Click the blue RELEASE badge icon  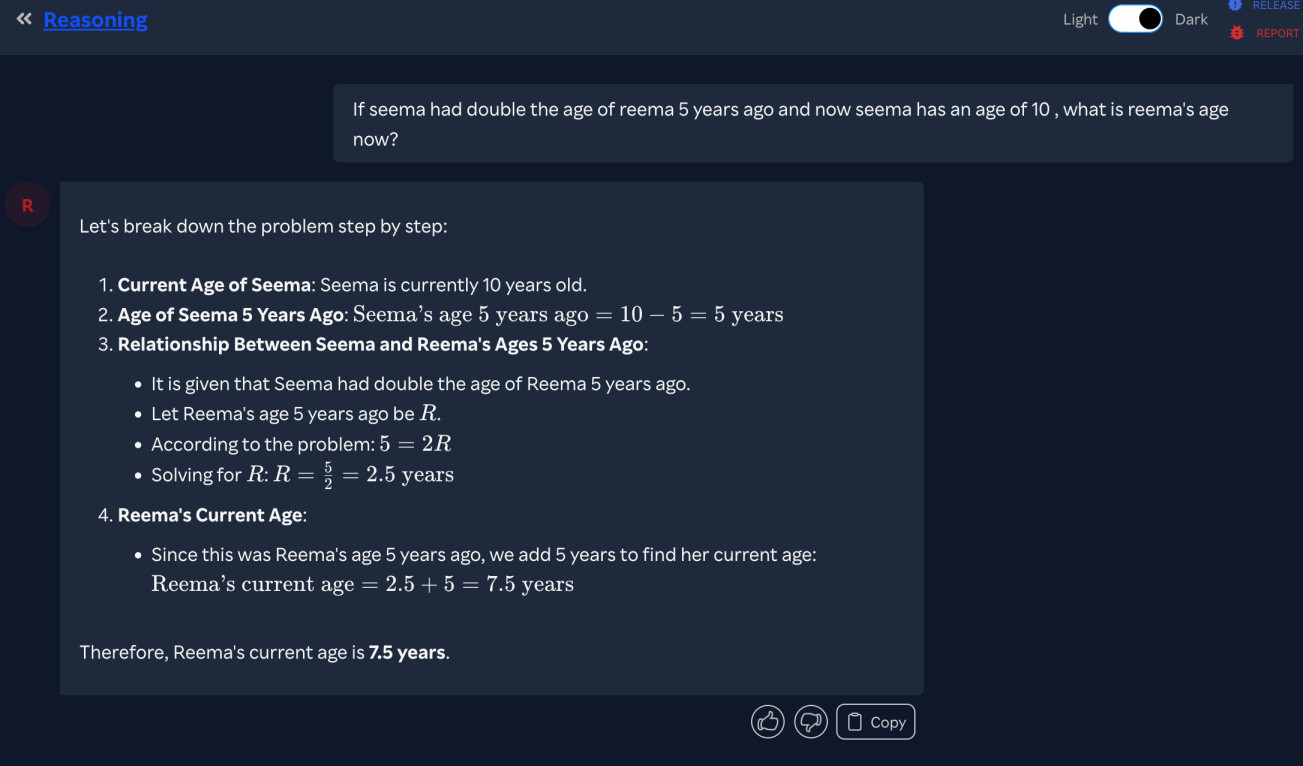tap(1236, 5)
